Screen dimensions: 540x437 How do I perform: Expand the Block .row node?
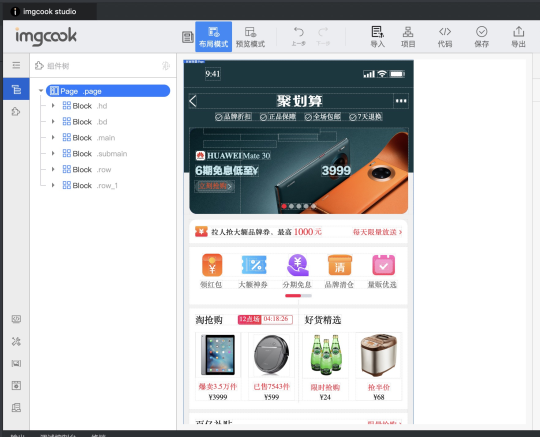[53, 169]
